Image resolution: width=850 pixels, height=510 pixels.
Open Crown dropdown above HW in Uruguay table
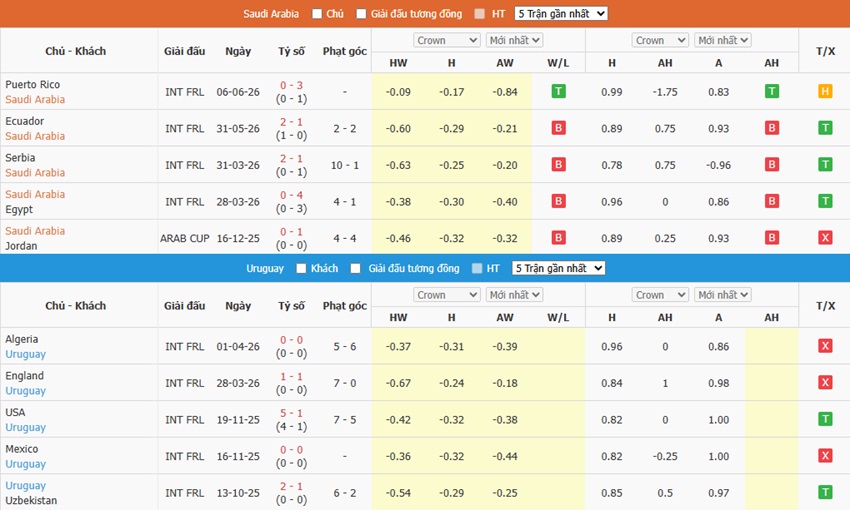(447, 295)
